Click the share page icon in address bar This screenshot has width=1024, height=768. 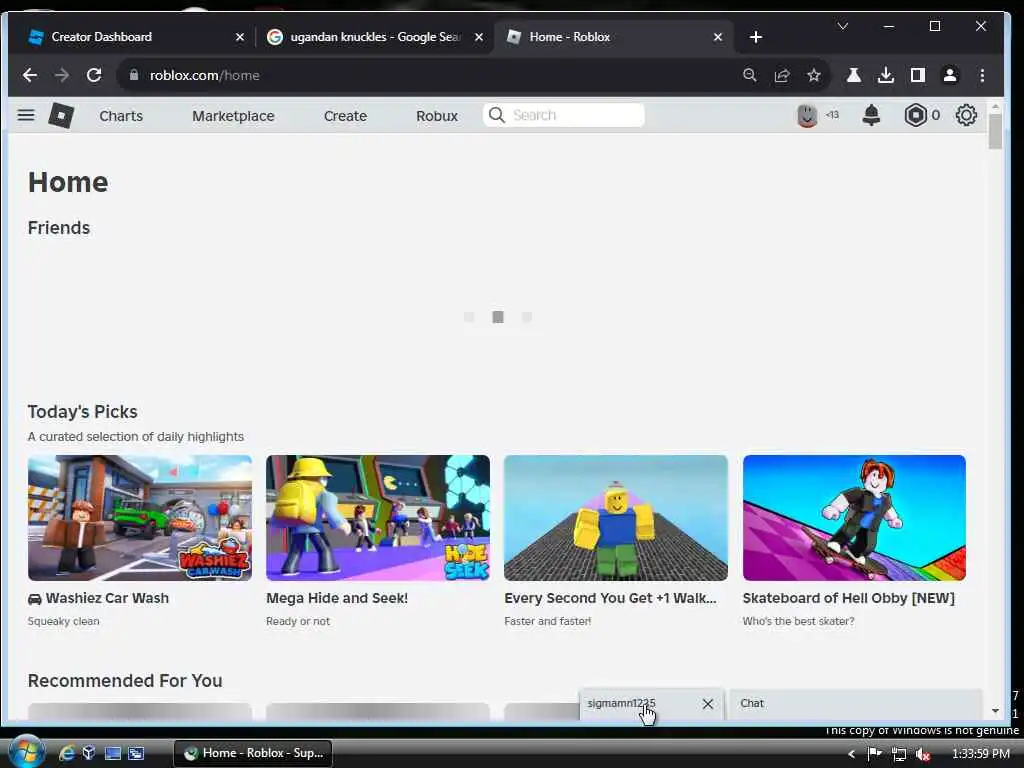[x=782, y=75]
